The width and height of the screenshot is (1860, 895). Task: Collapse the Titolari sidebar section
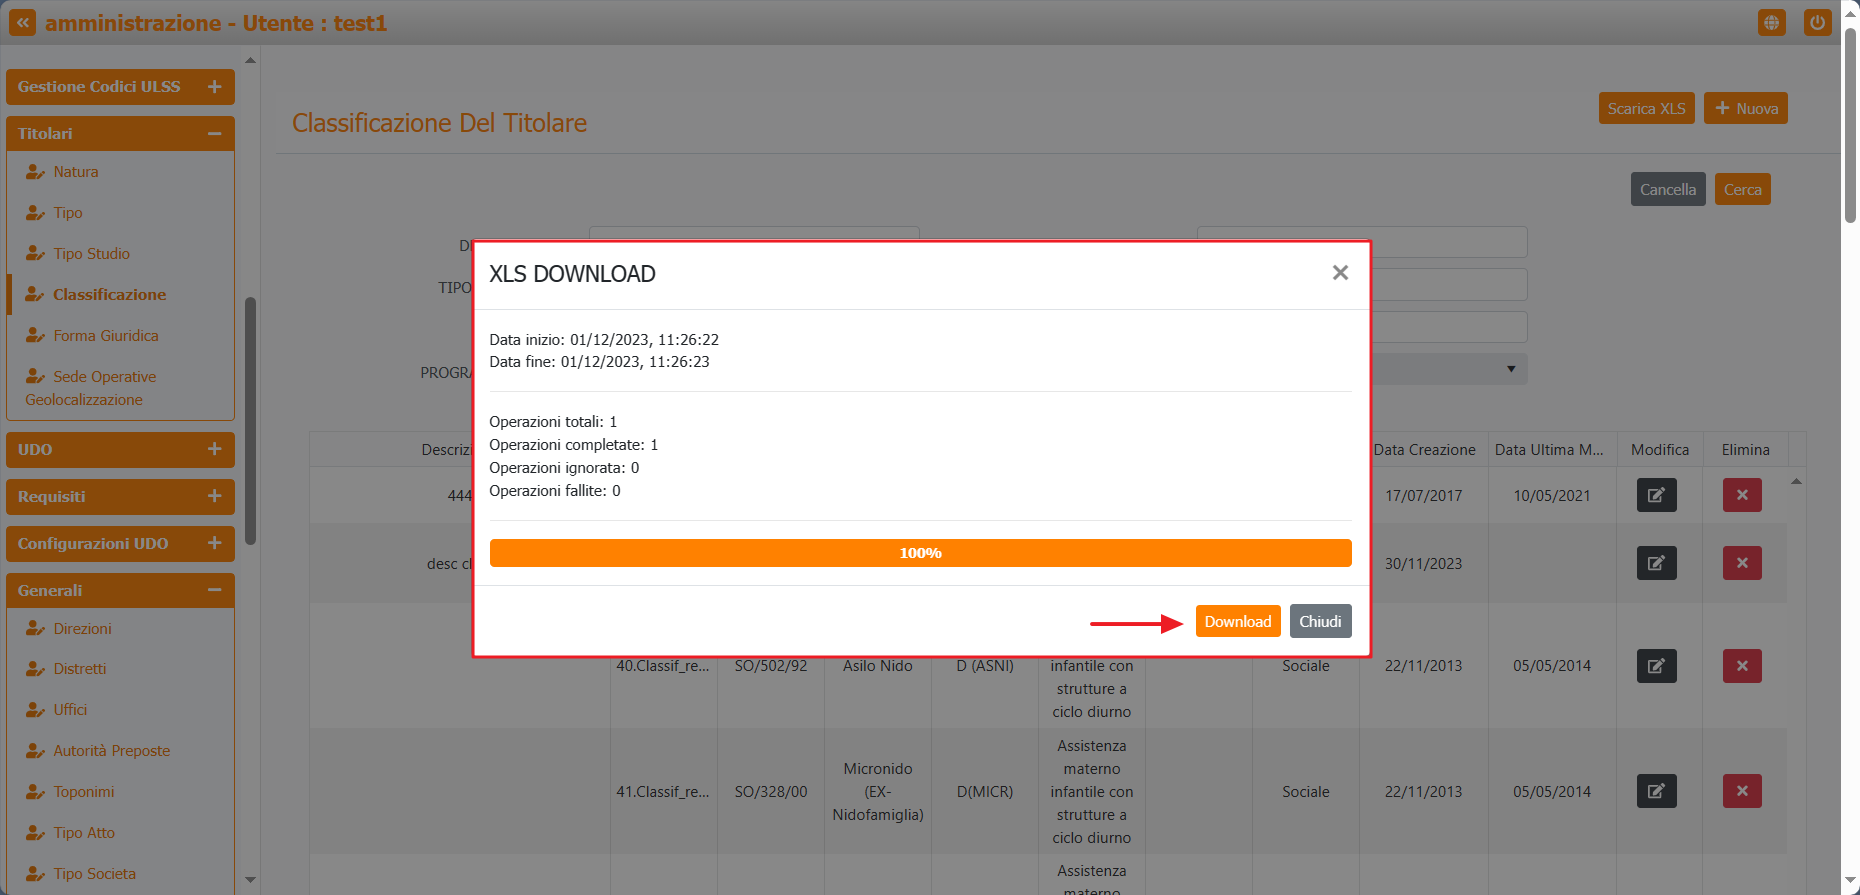coord(214,134)
